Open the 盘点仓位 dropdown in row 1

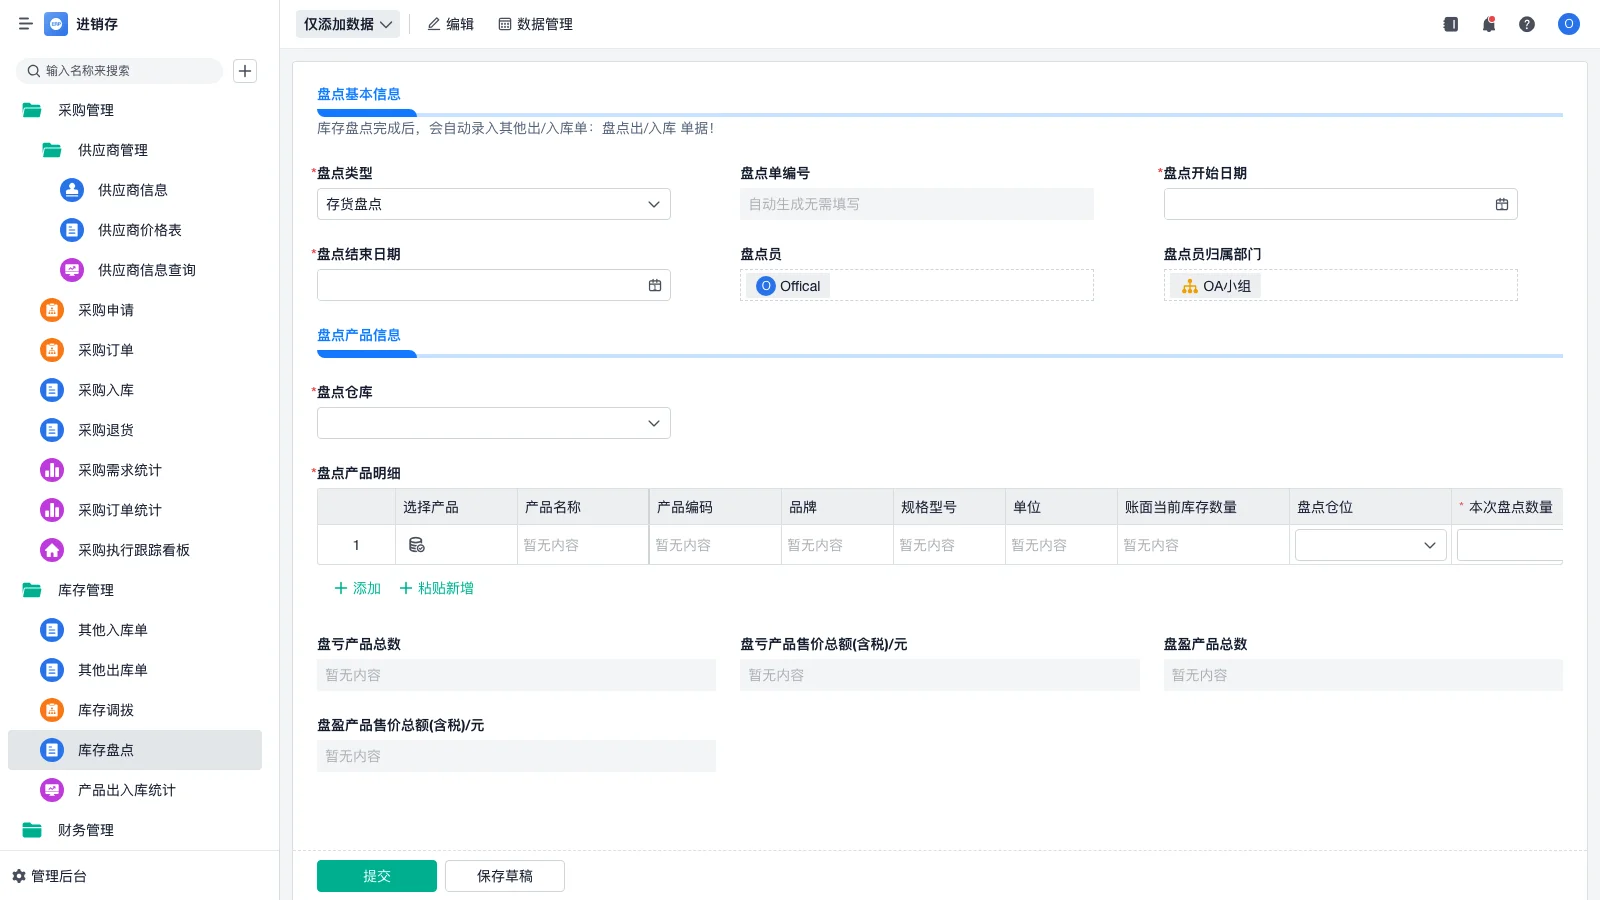[1371, 545]
